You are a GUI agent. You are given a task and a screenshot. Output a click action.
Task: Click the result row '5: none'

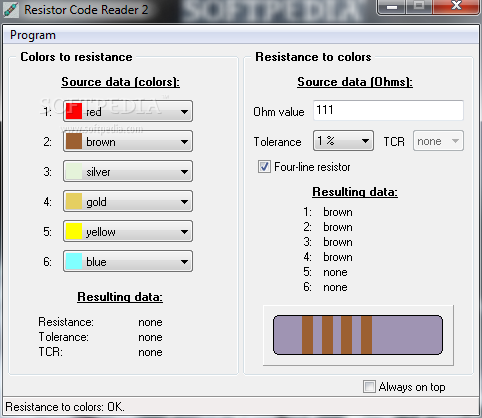point(325,272)
